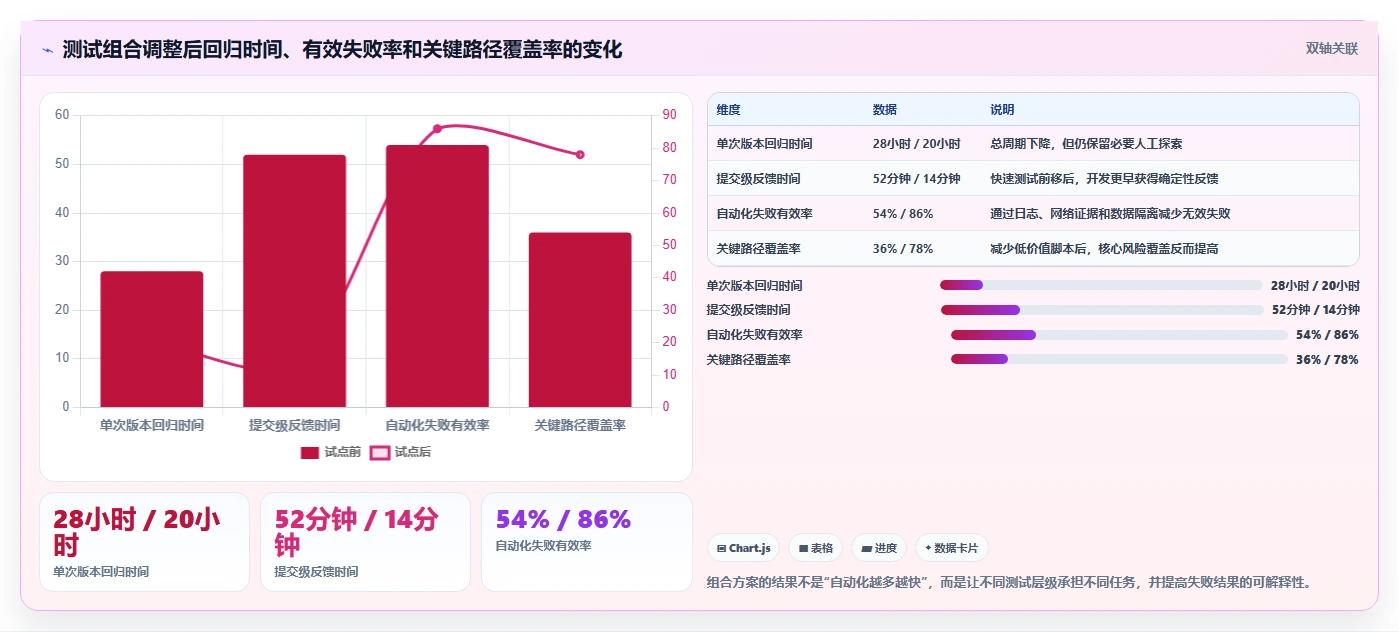Click the dashboard title about 回归时间 changes
The height and width of the screenshot is (632, 1399).
(x=342, y=50)
